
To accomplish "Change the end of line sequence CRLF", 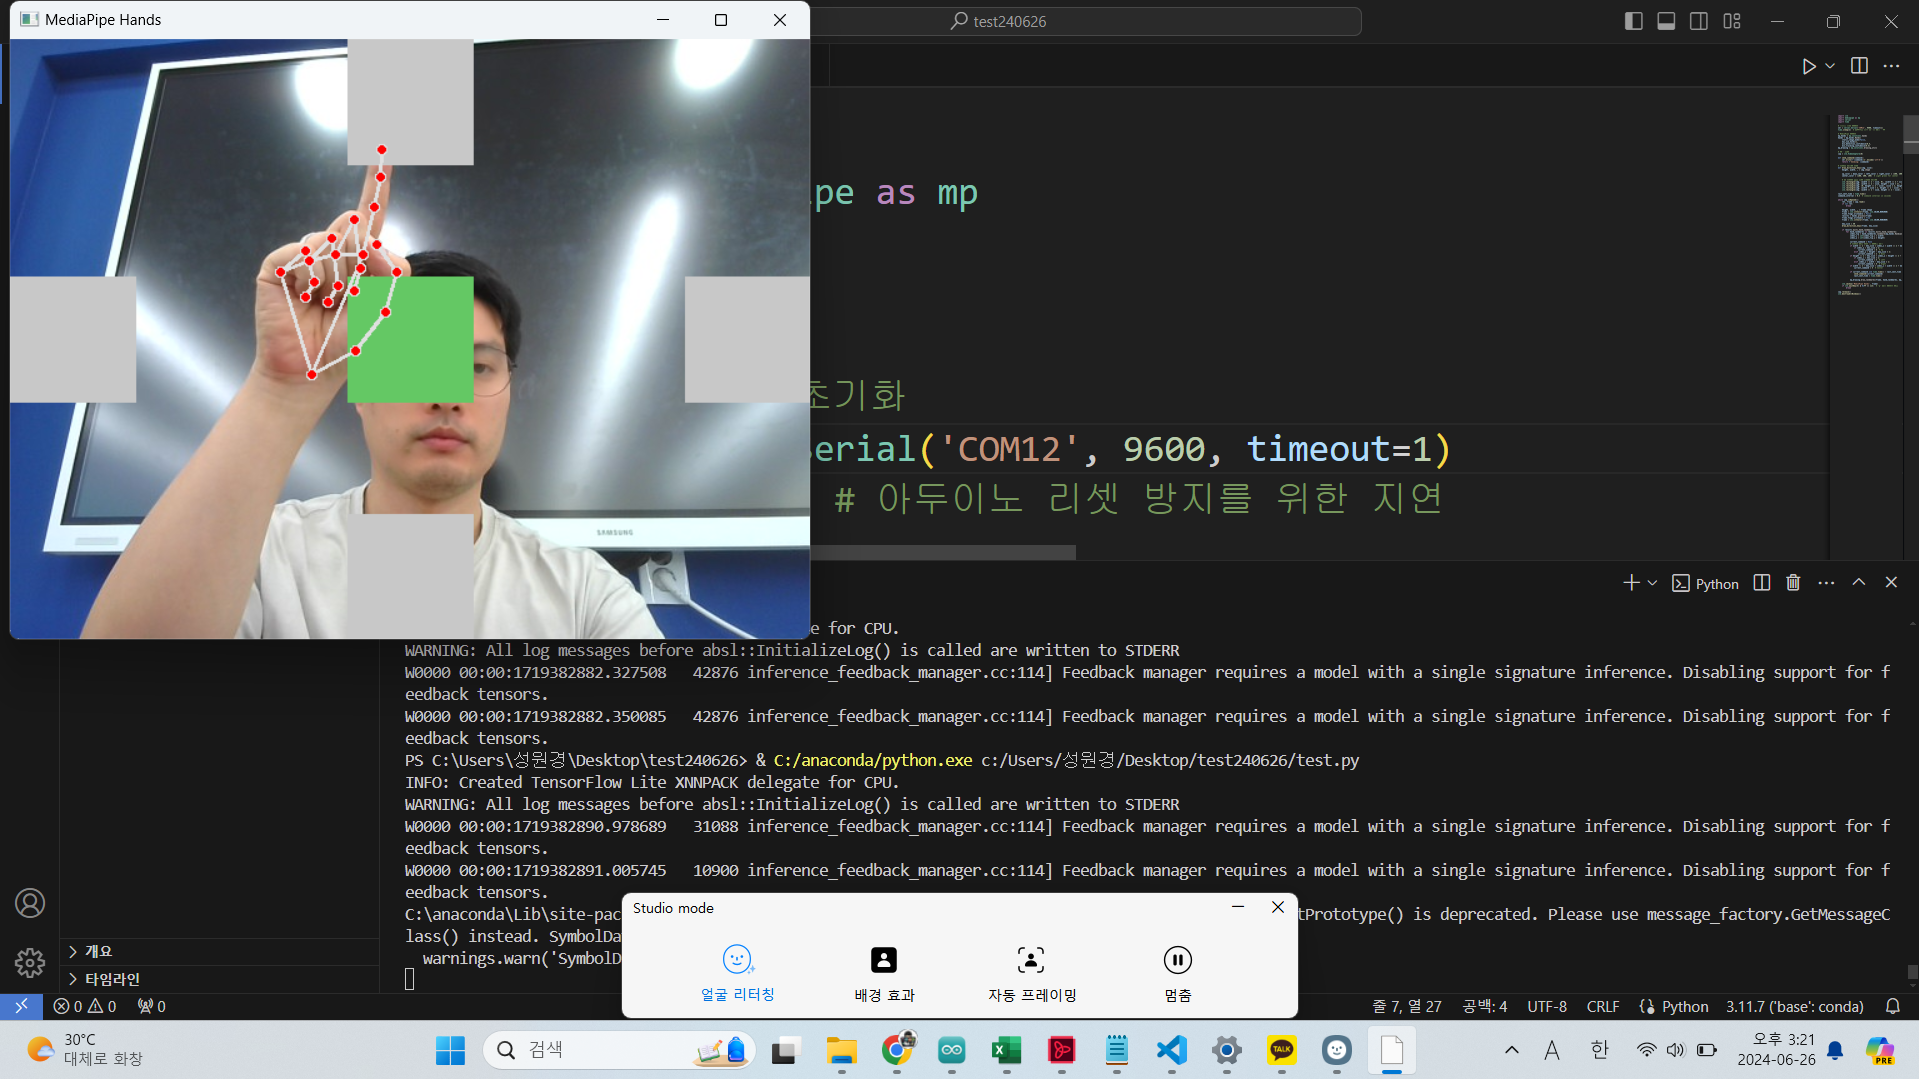I will click(1603, 1006).
